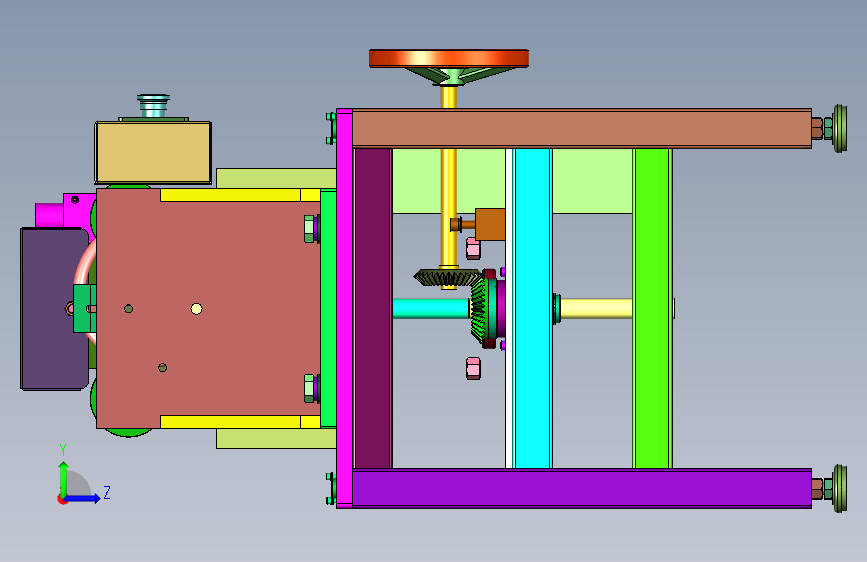Select the upper pink nut near gears
Image resolution: width=867 pixels, height=562 pixels.
tap(473, 248)
